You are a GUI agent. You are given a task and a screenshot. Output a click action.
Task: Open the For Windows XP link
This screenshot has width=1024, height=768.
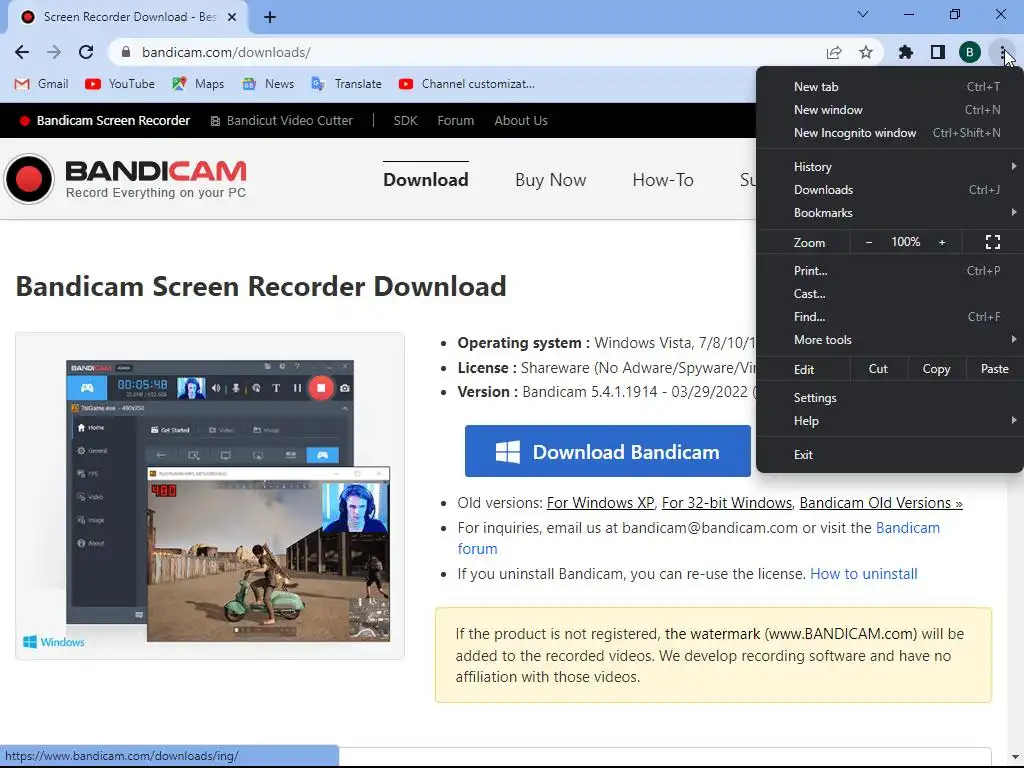point(600,503)
